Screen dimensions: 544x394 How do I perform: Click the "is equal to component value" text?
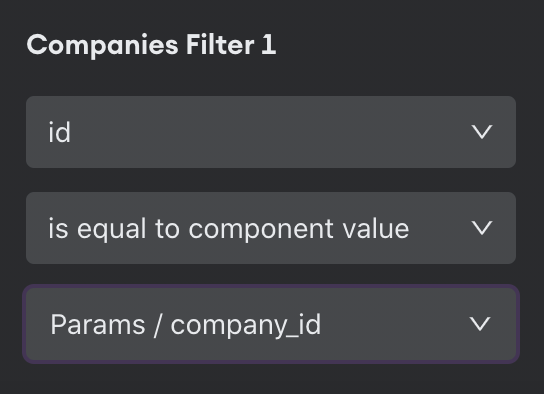229,229
